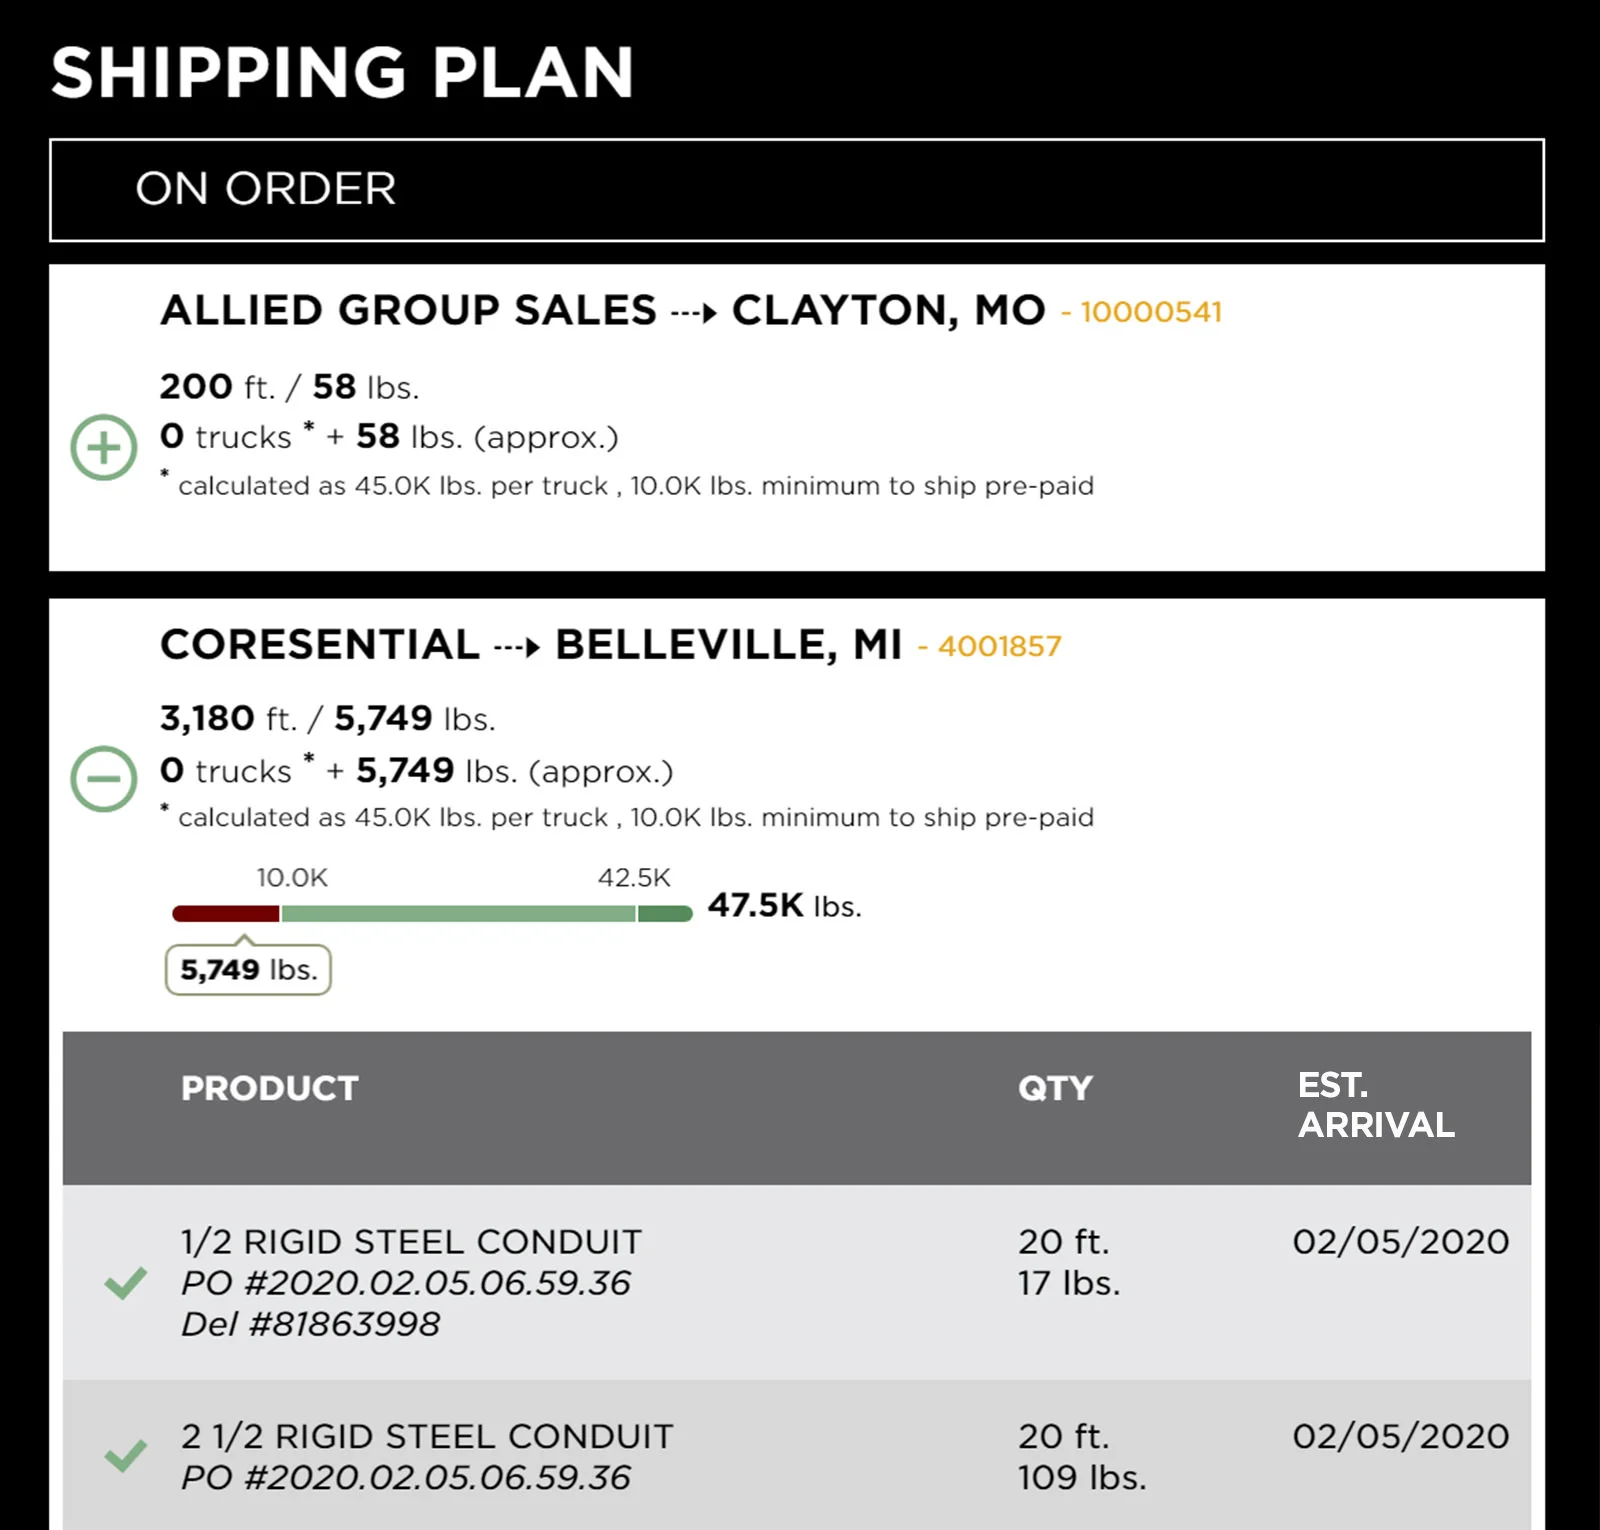Sort by the PRODUCT column header
Screen dimensions: 1600x1530
coord(270,1088)
